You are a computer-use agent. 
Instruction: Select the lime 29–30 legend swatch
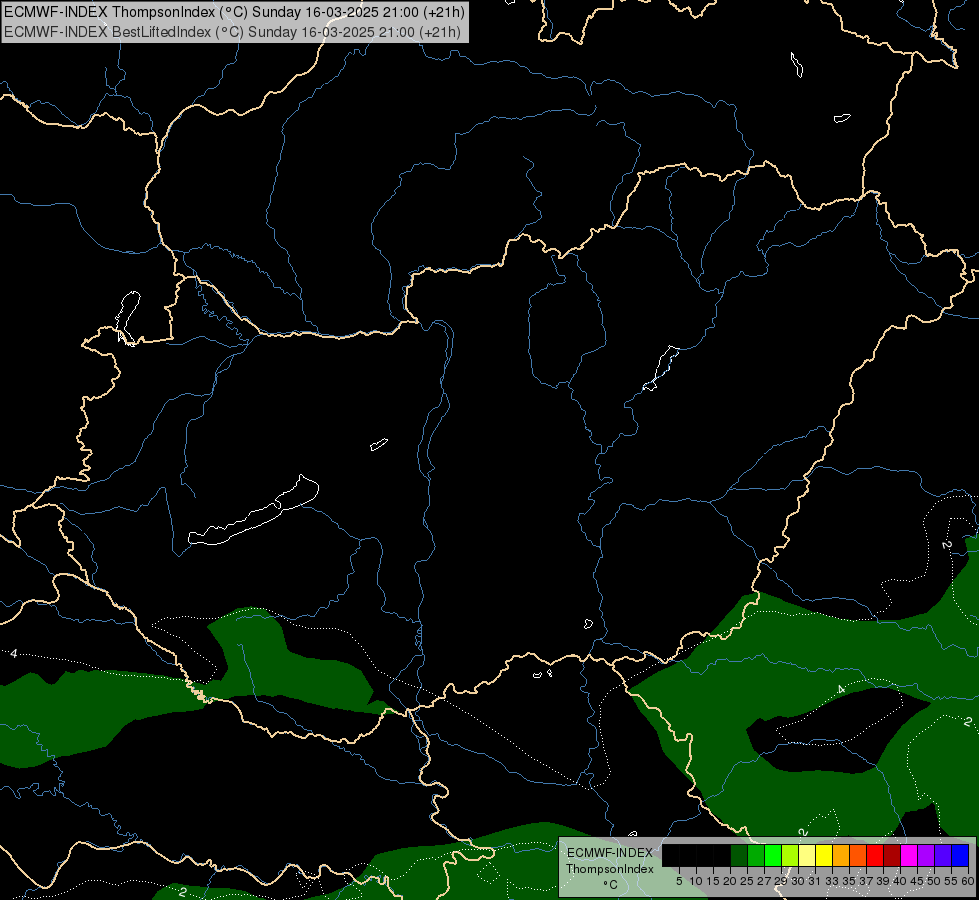coord(790,855)
